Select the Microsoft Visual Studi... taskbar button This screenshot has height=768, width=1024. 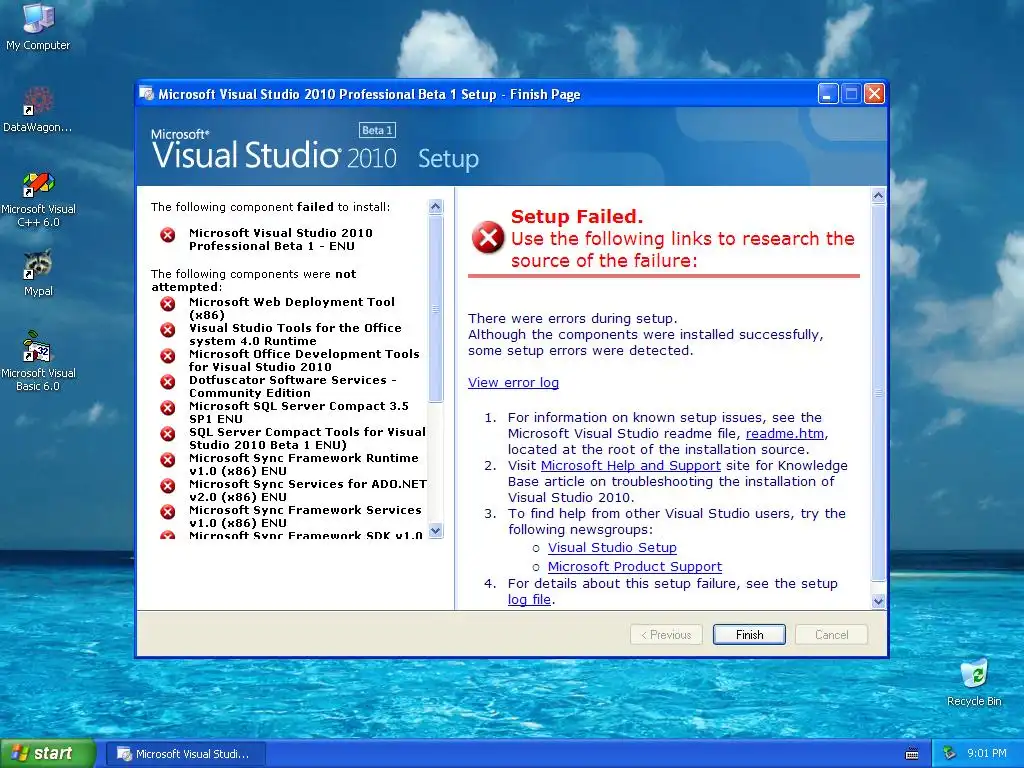185,754
